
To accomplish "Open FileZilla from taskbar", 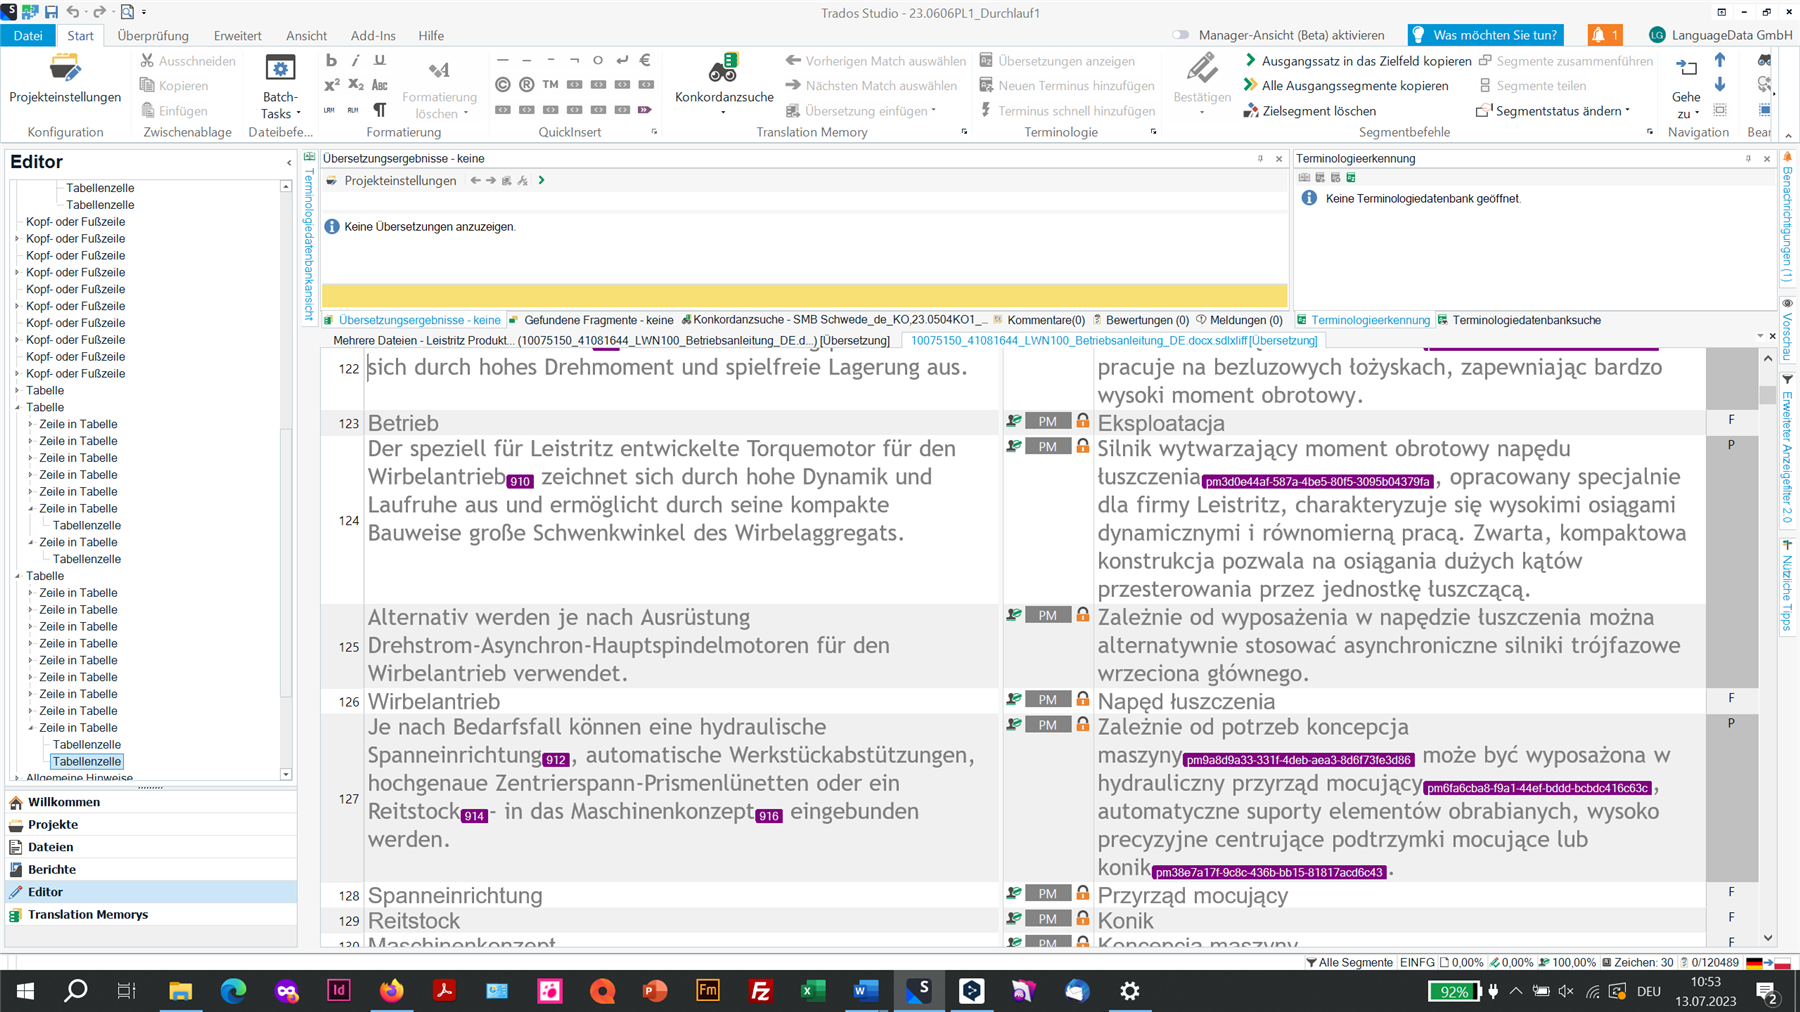I will click(760, 991).
